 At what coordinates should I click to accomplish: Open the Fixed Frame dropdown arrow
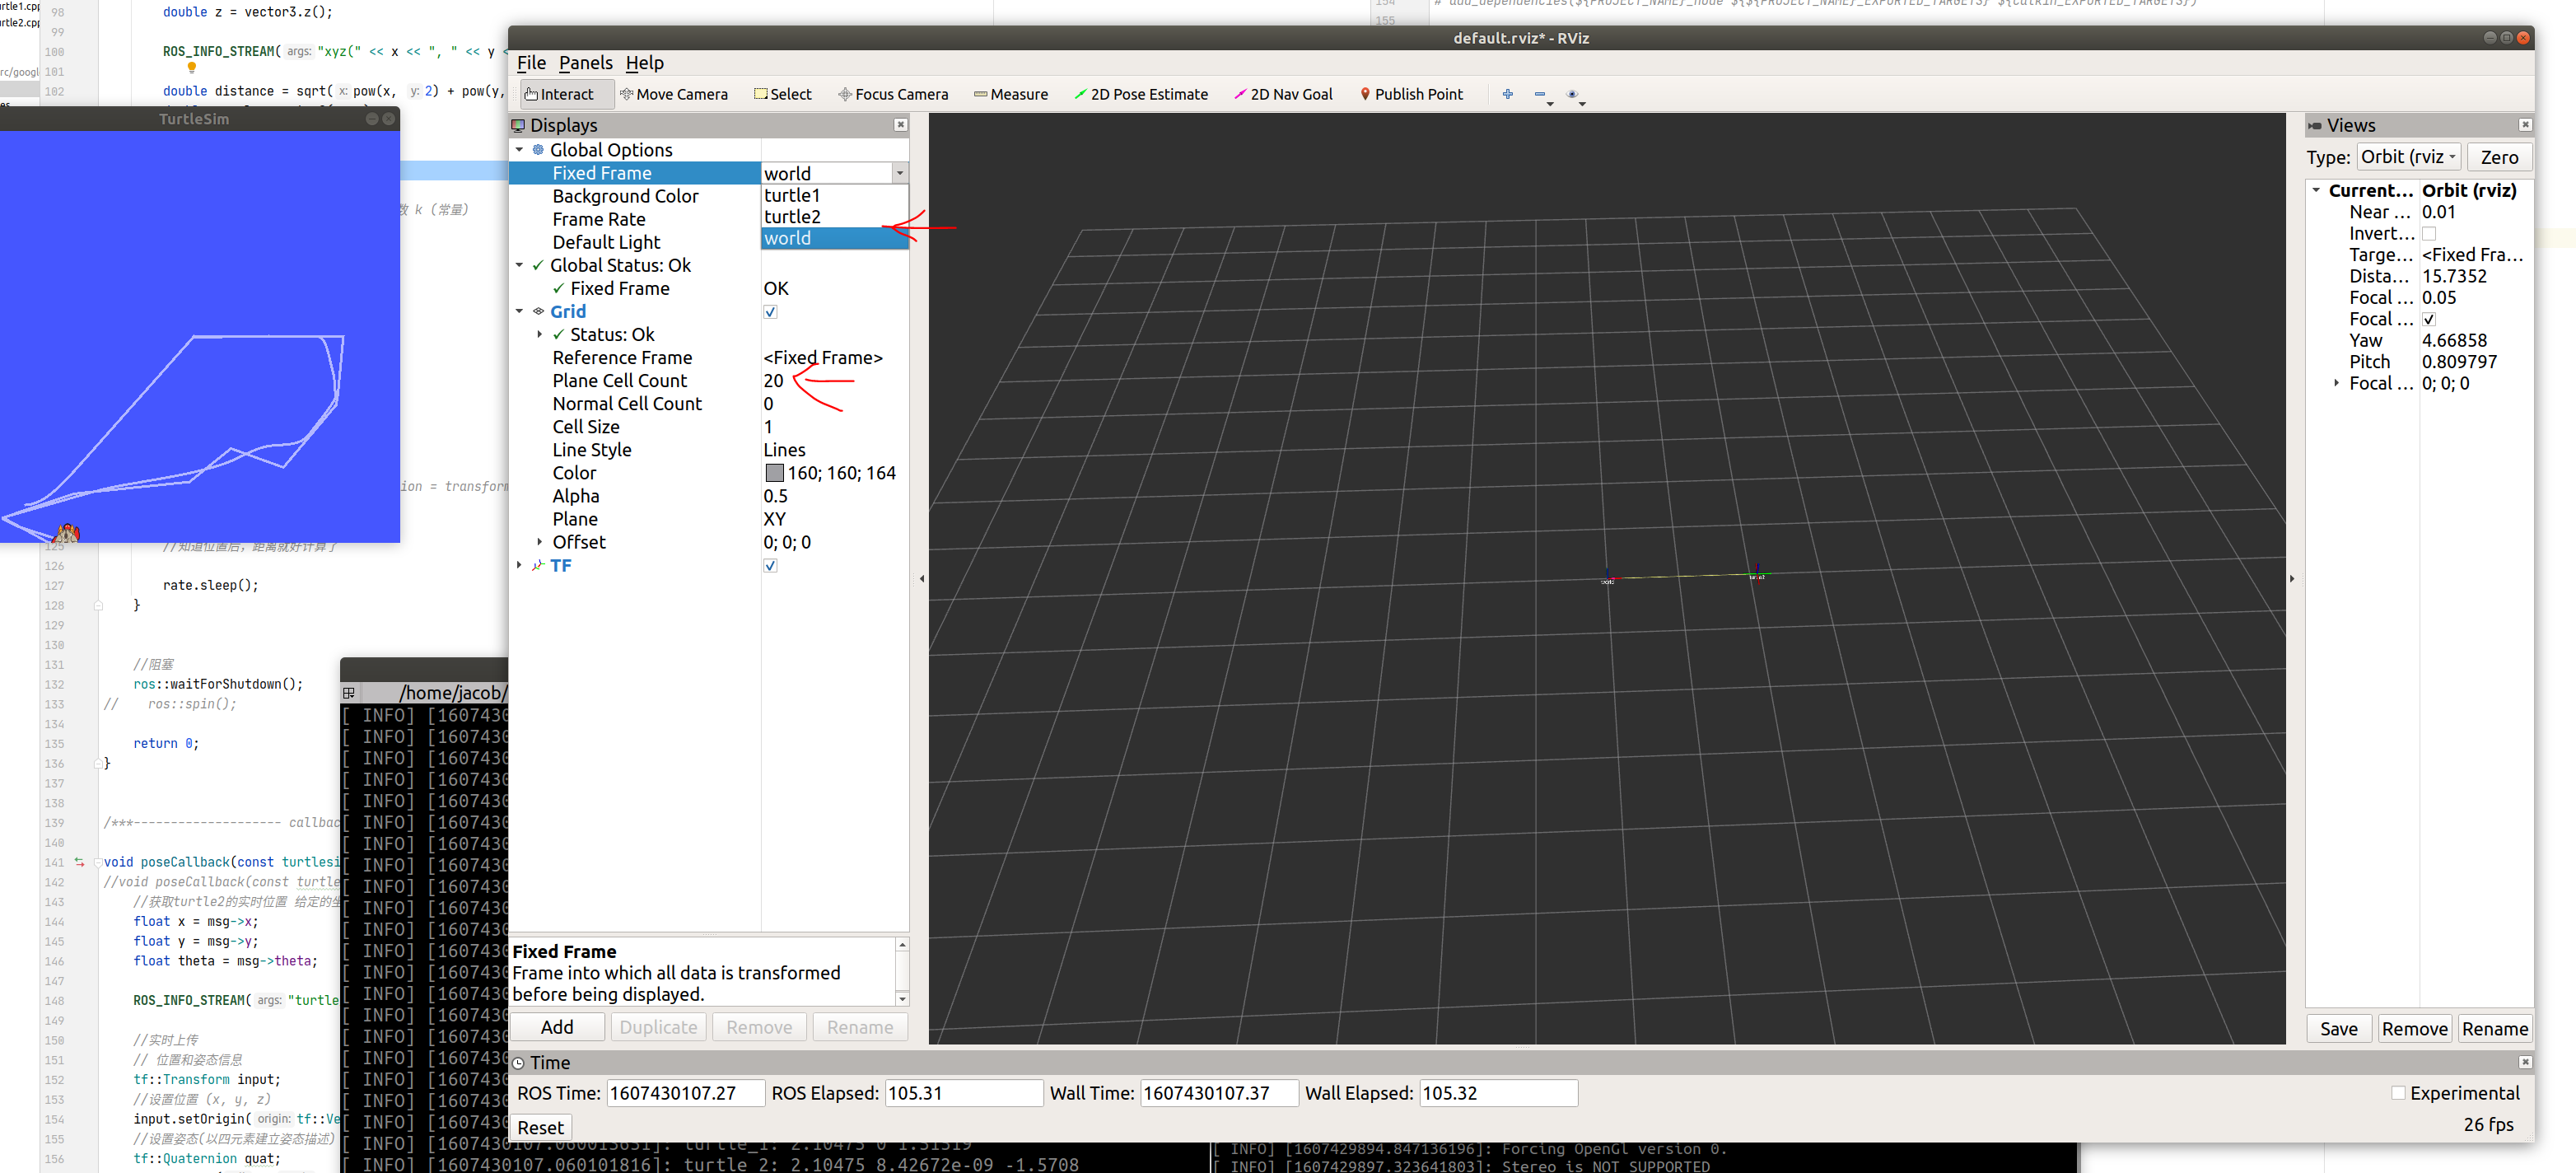899,174
